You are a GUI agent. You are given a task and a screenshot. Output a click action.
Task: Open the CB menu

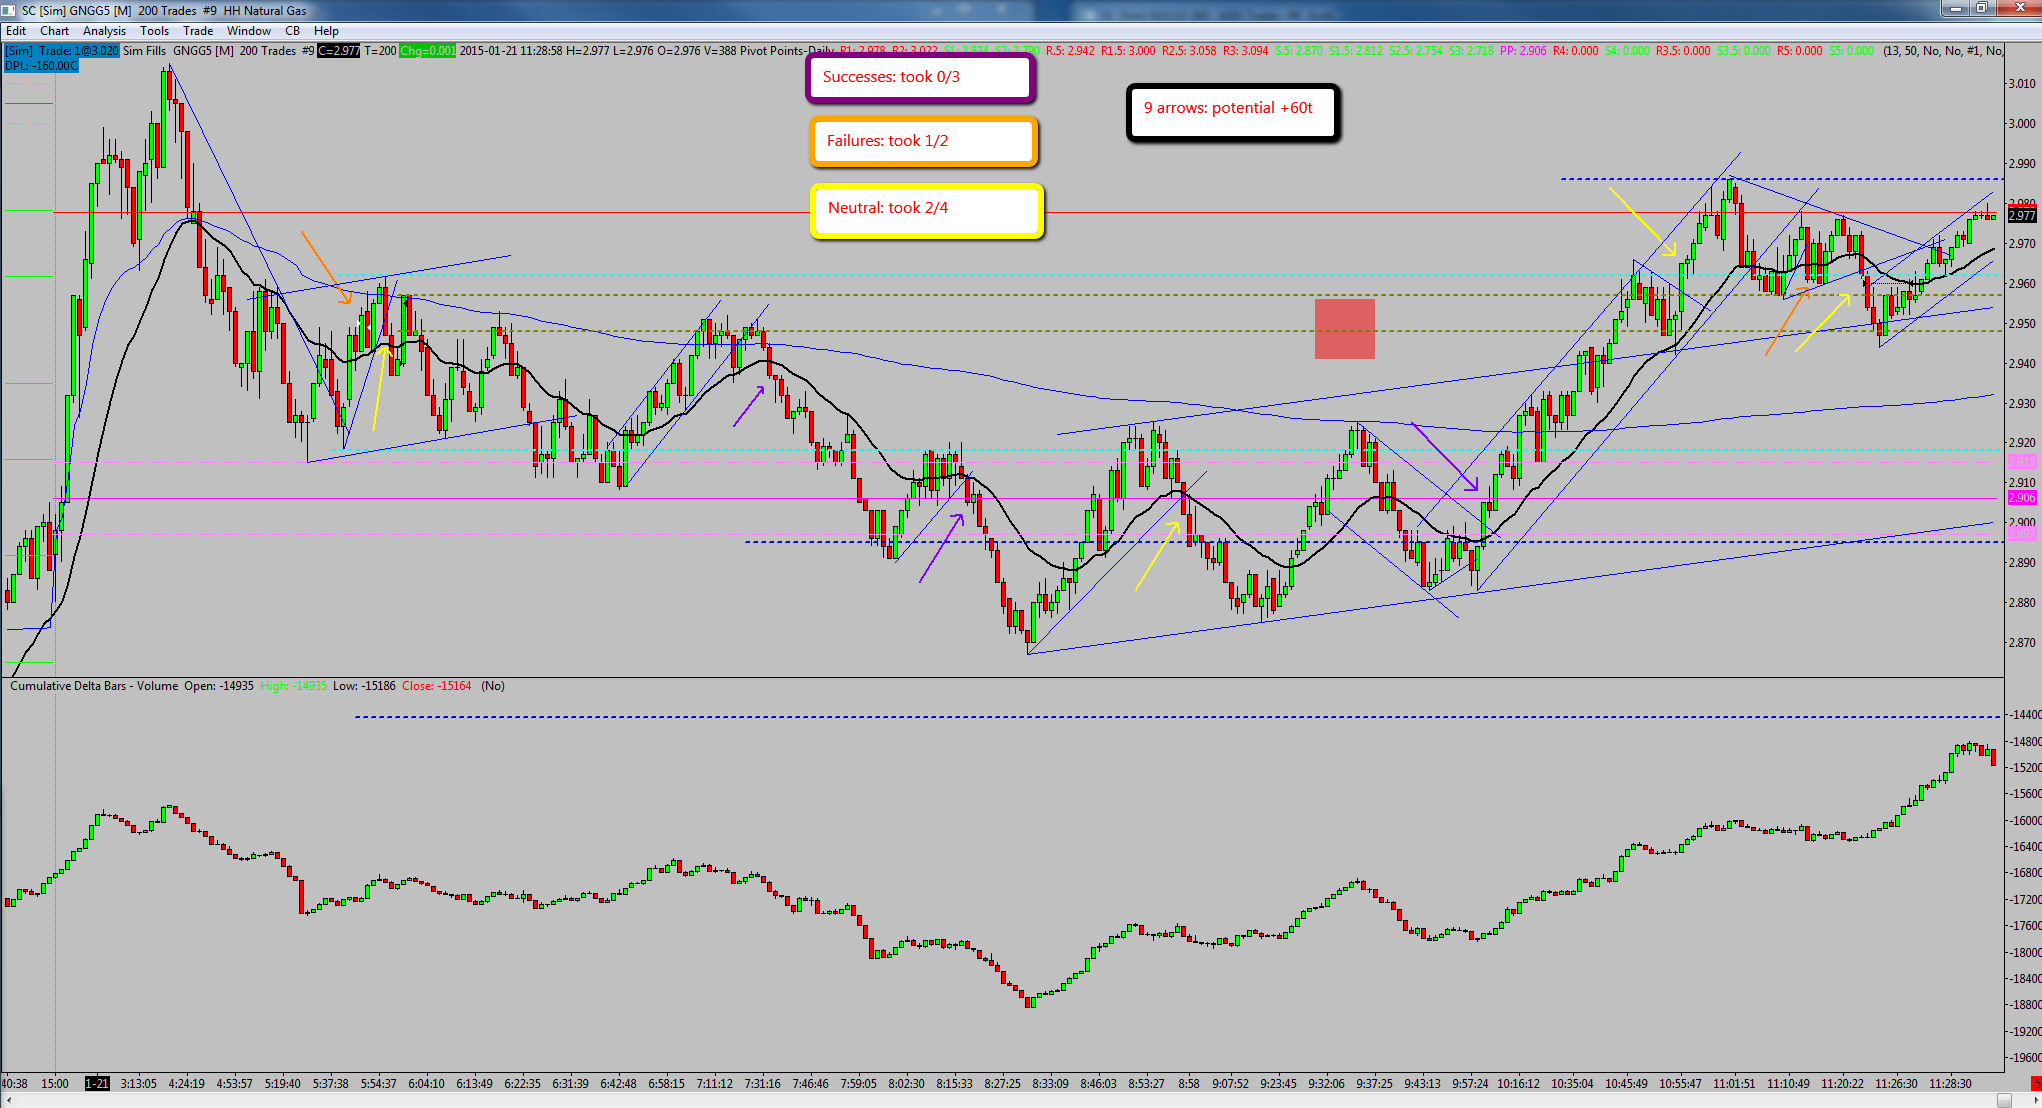pos(293,31)
